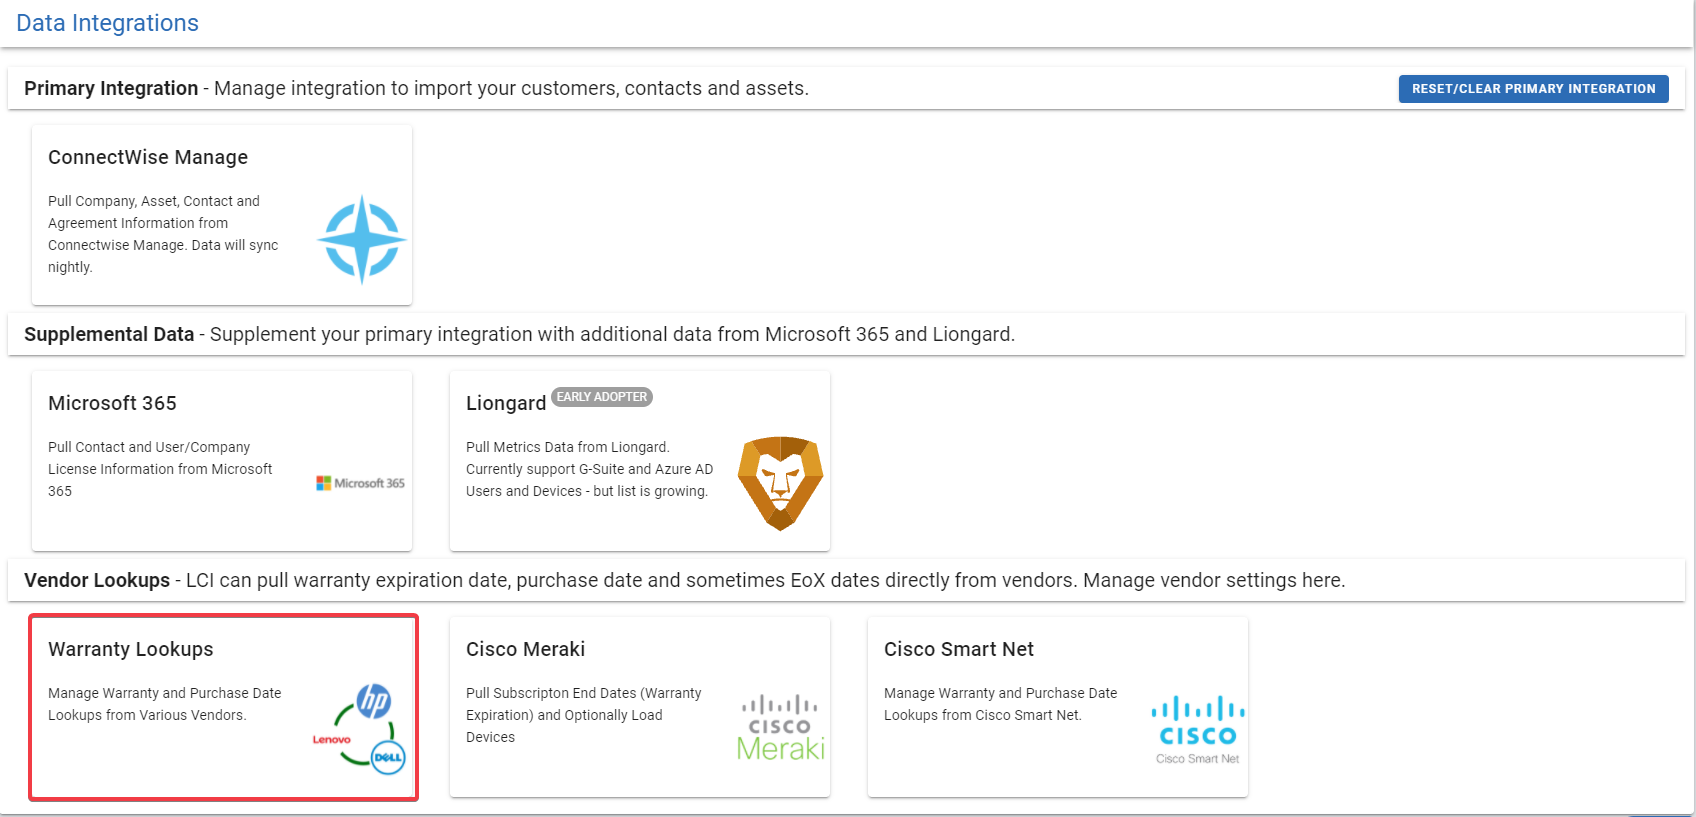Open the Microsoft 365 integration title
This screenshot has height=817, width=1696.
click(112, 403)
